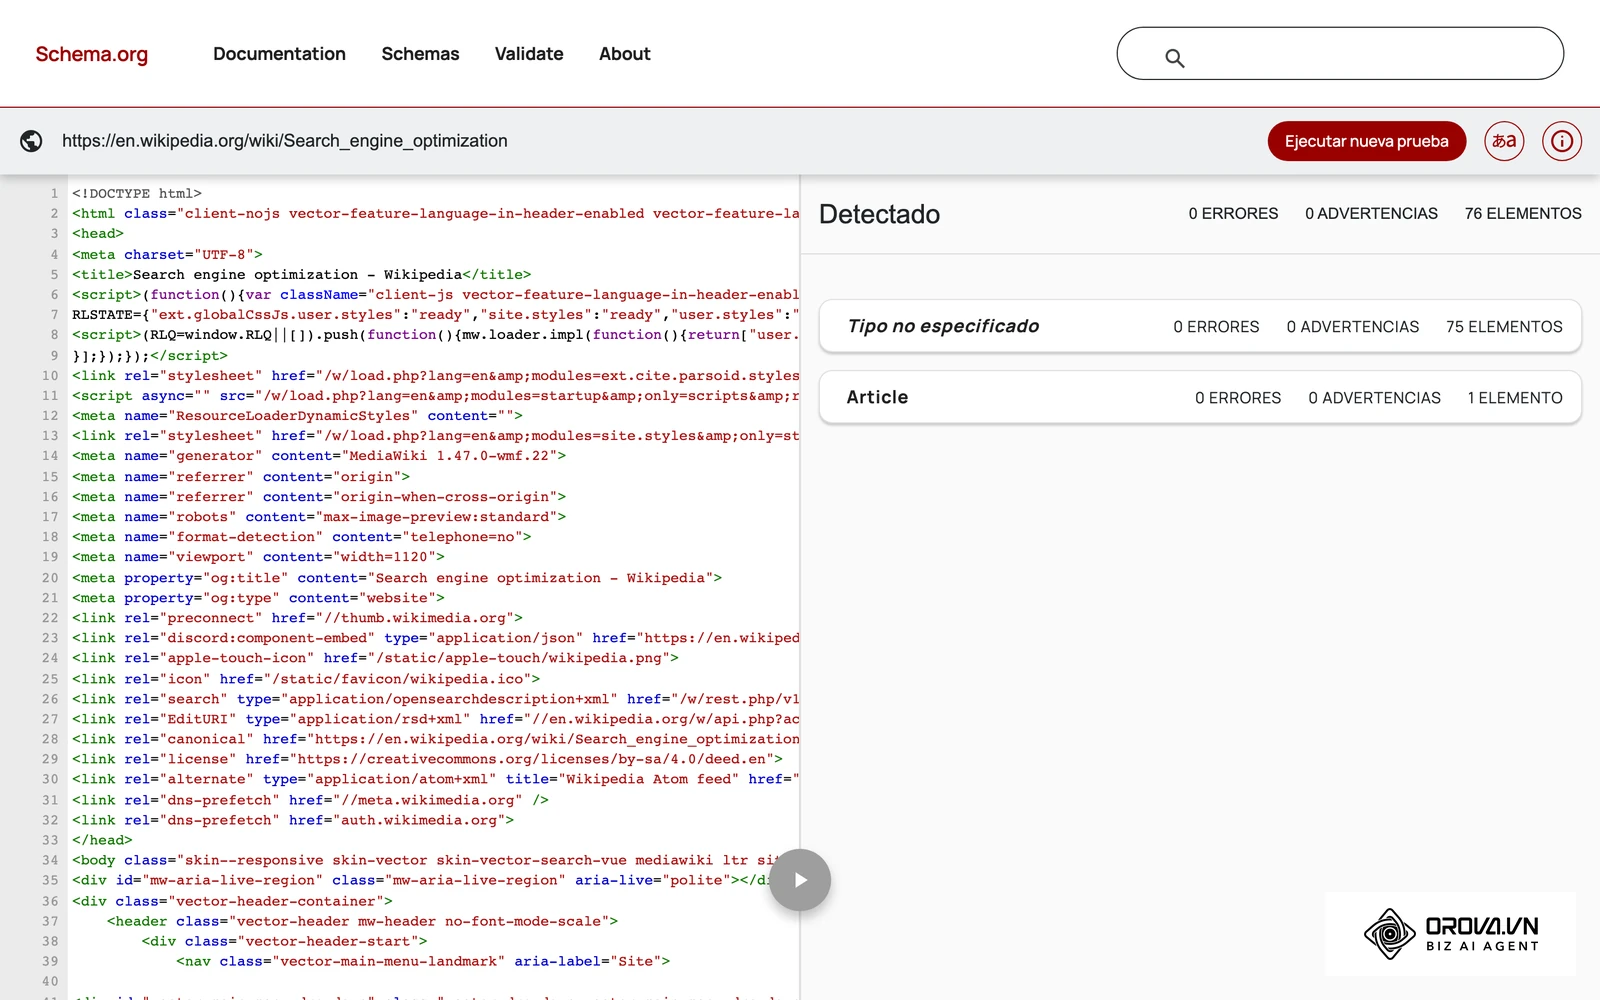1600x1000 pixels.
Task: Expand the Article result row
Action: point(1200,397)
